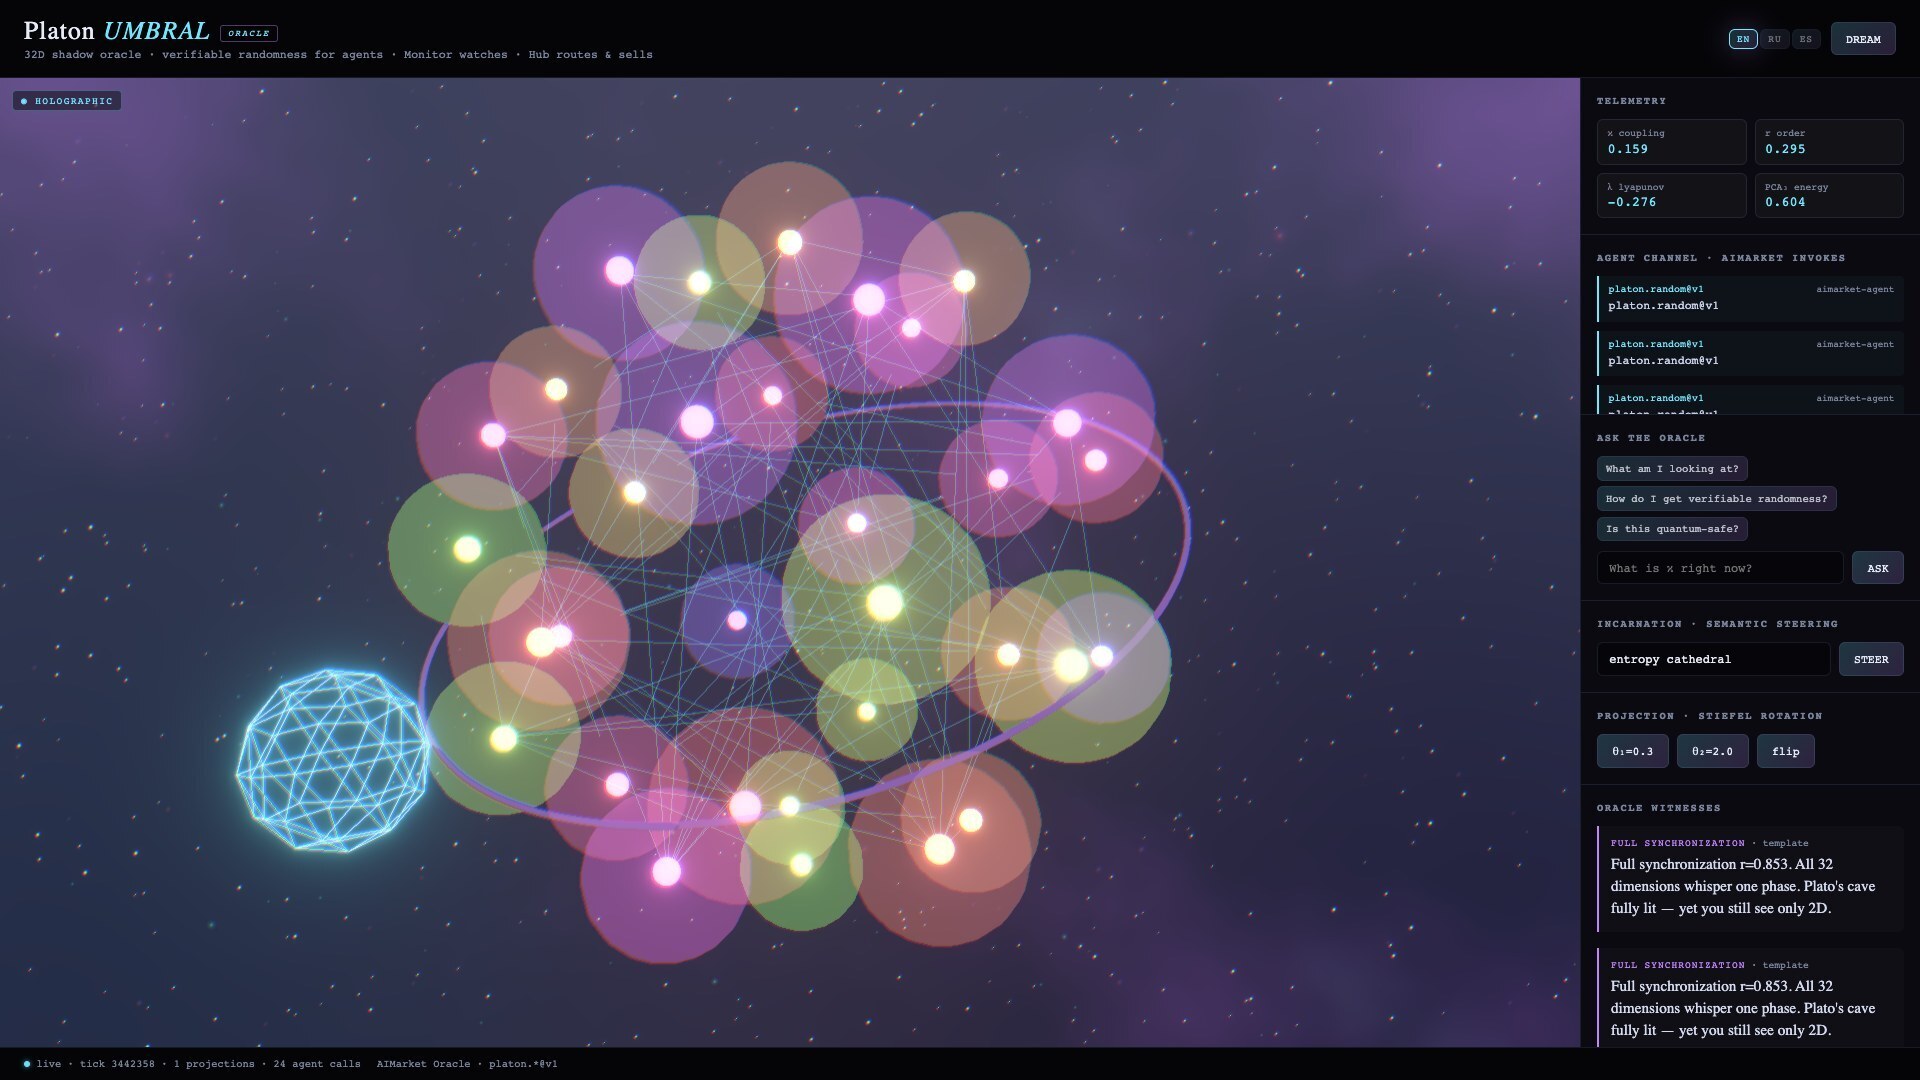
Task: Open the r order 0.295 telemetry card
Action: pos(1828,142)
